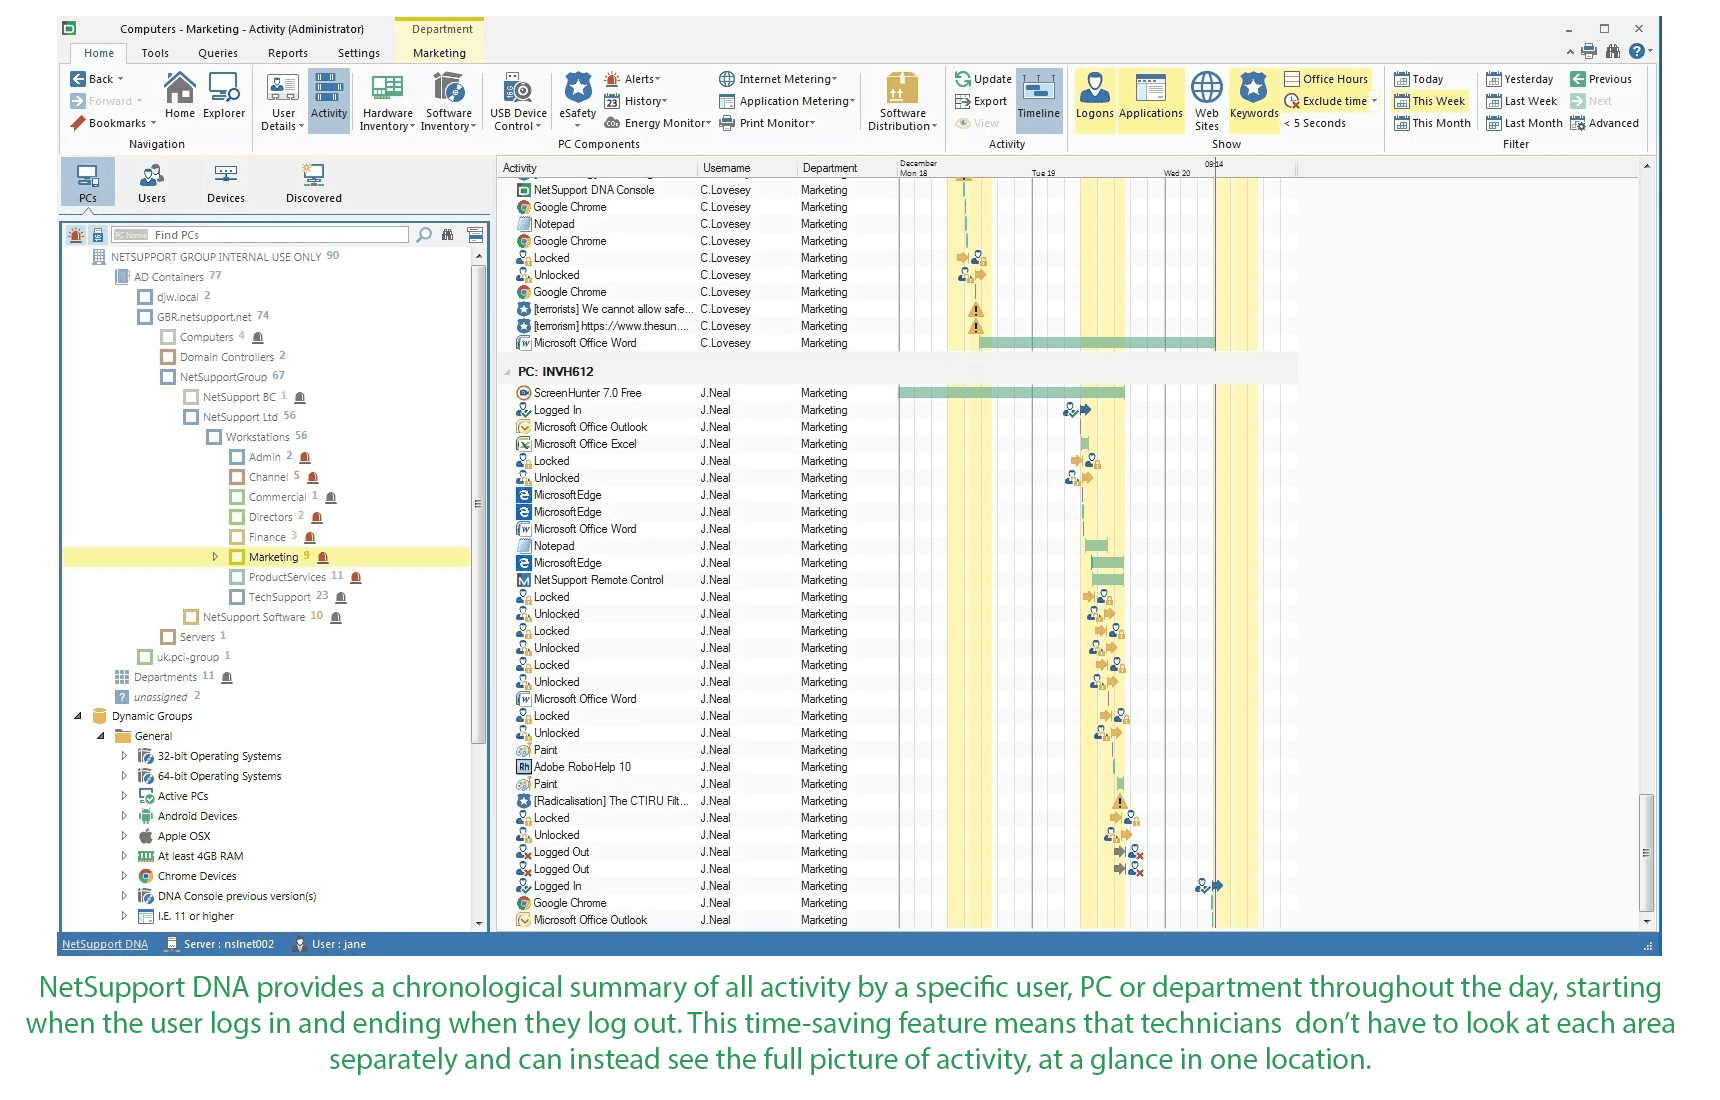
Task: Filter activity to This Month
Action: click(1432, 123)
